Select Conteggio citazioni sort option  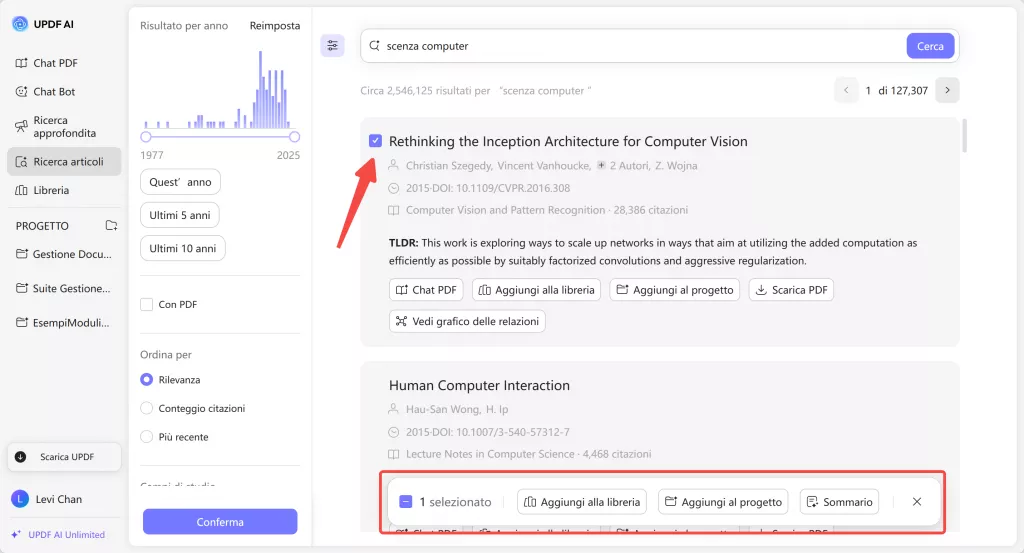pyautogui.click(x=147, y=408)
